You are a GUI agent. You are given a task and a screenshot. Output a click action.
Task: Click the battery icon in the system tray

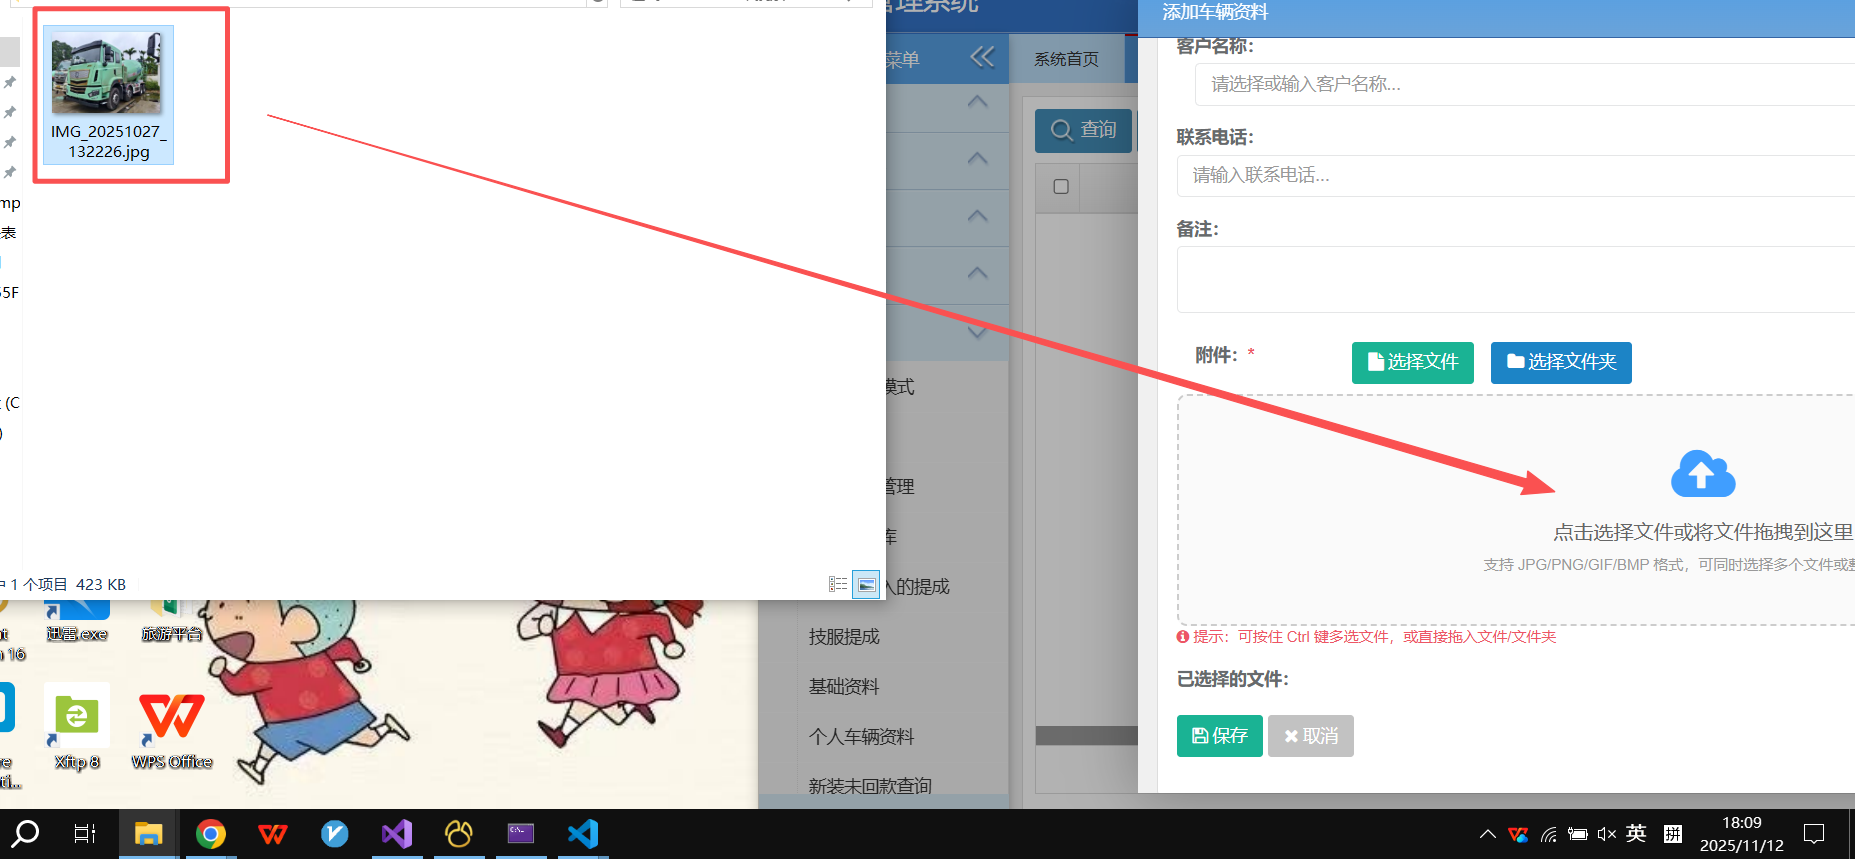pos(1578,834)
